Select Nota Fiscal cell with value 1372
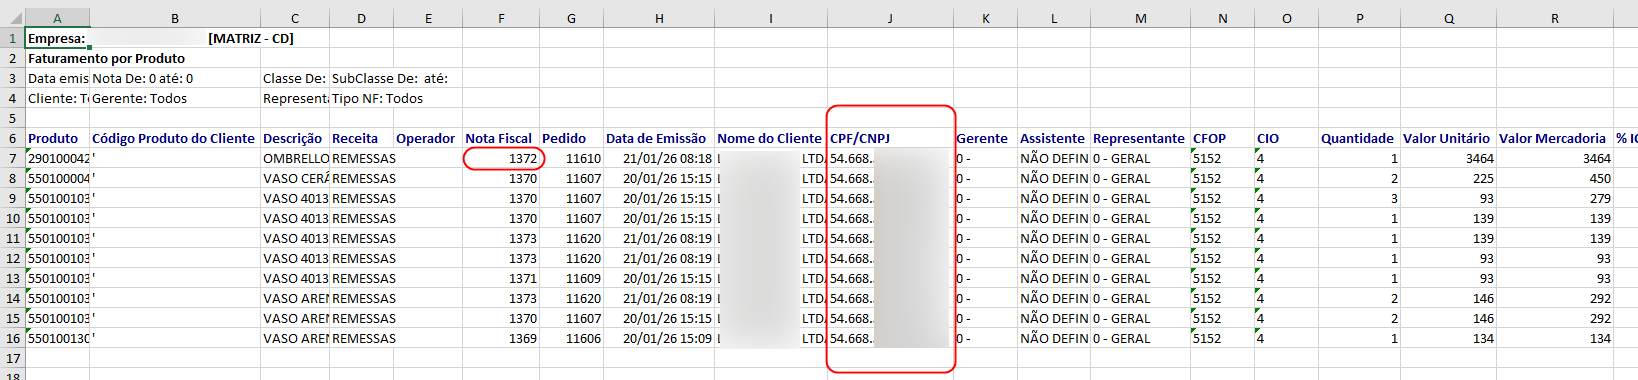This screenshot has height=380, width=1638. [x=501, y=158]
